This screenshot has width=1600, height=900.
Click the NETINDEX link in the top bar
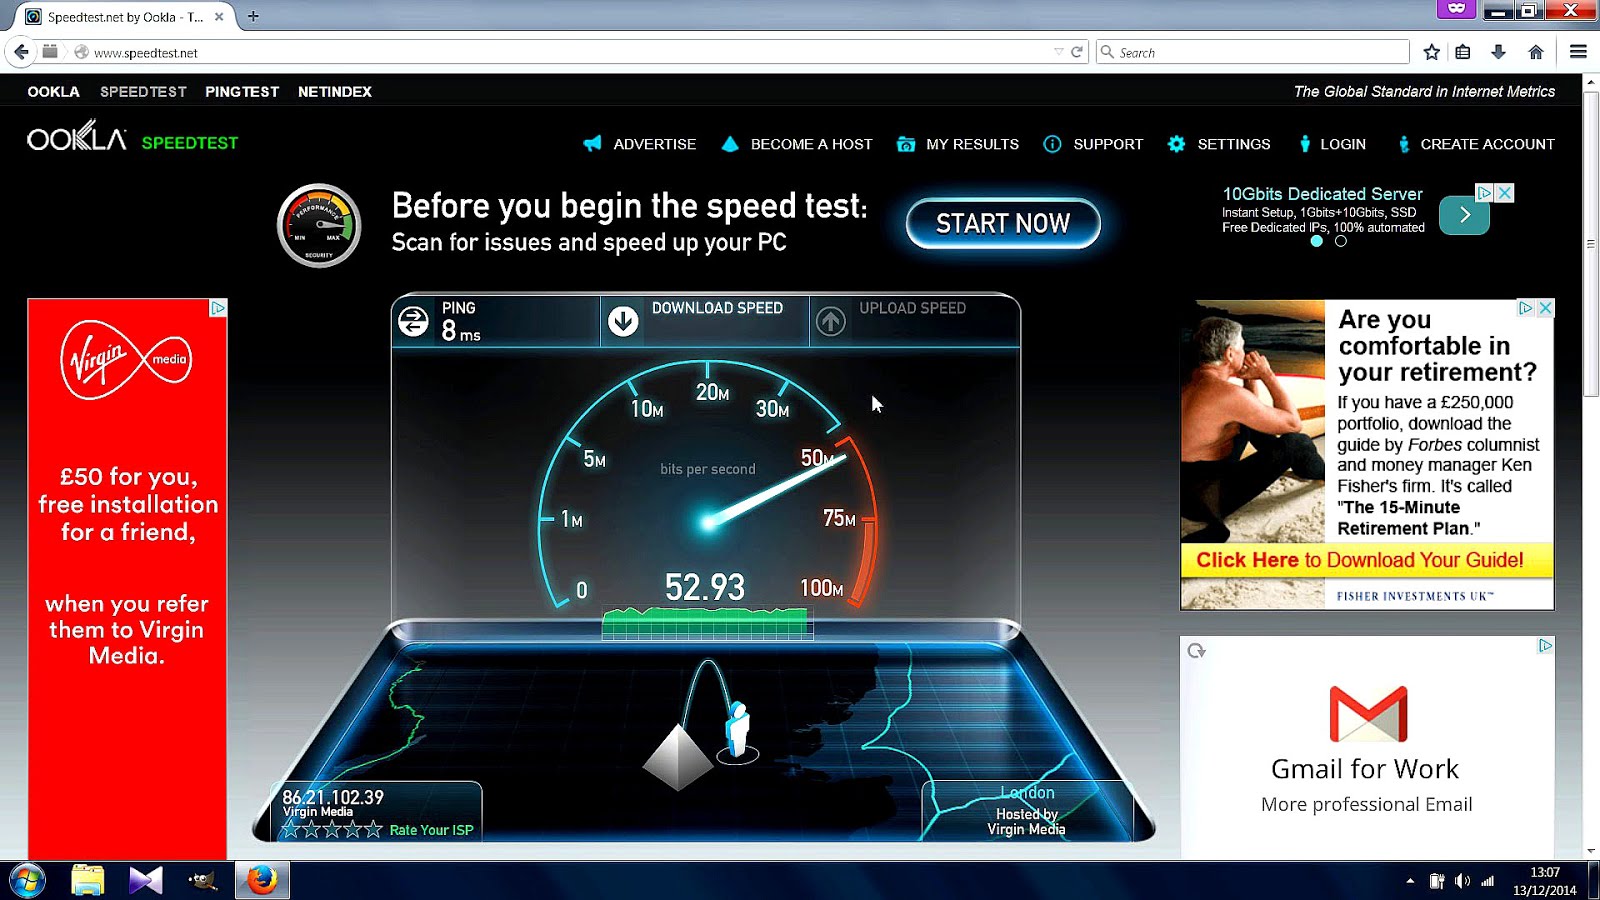point(335,91)
